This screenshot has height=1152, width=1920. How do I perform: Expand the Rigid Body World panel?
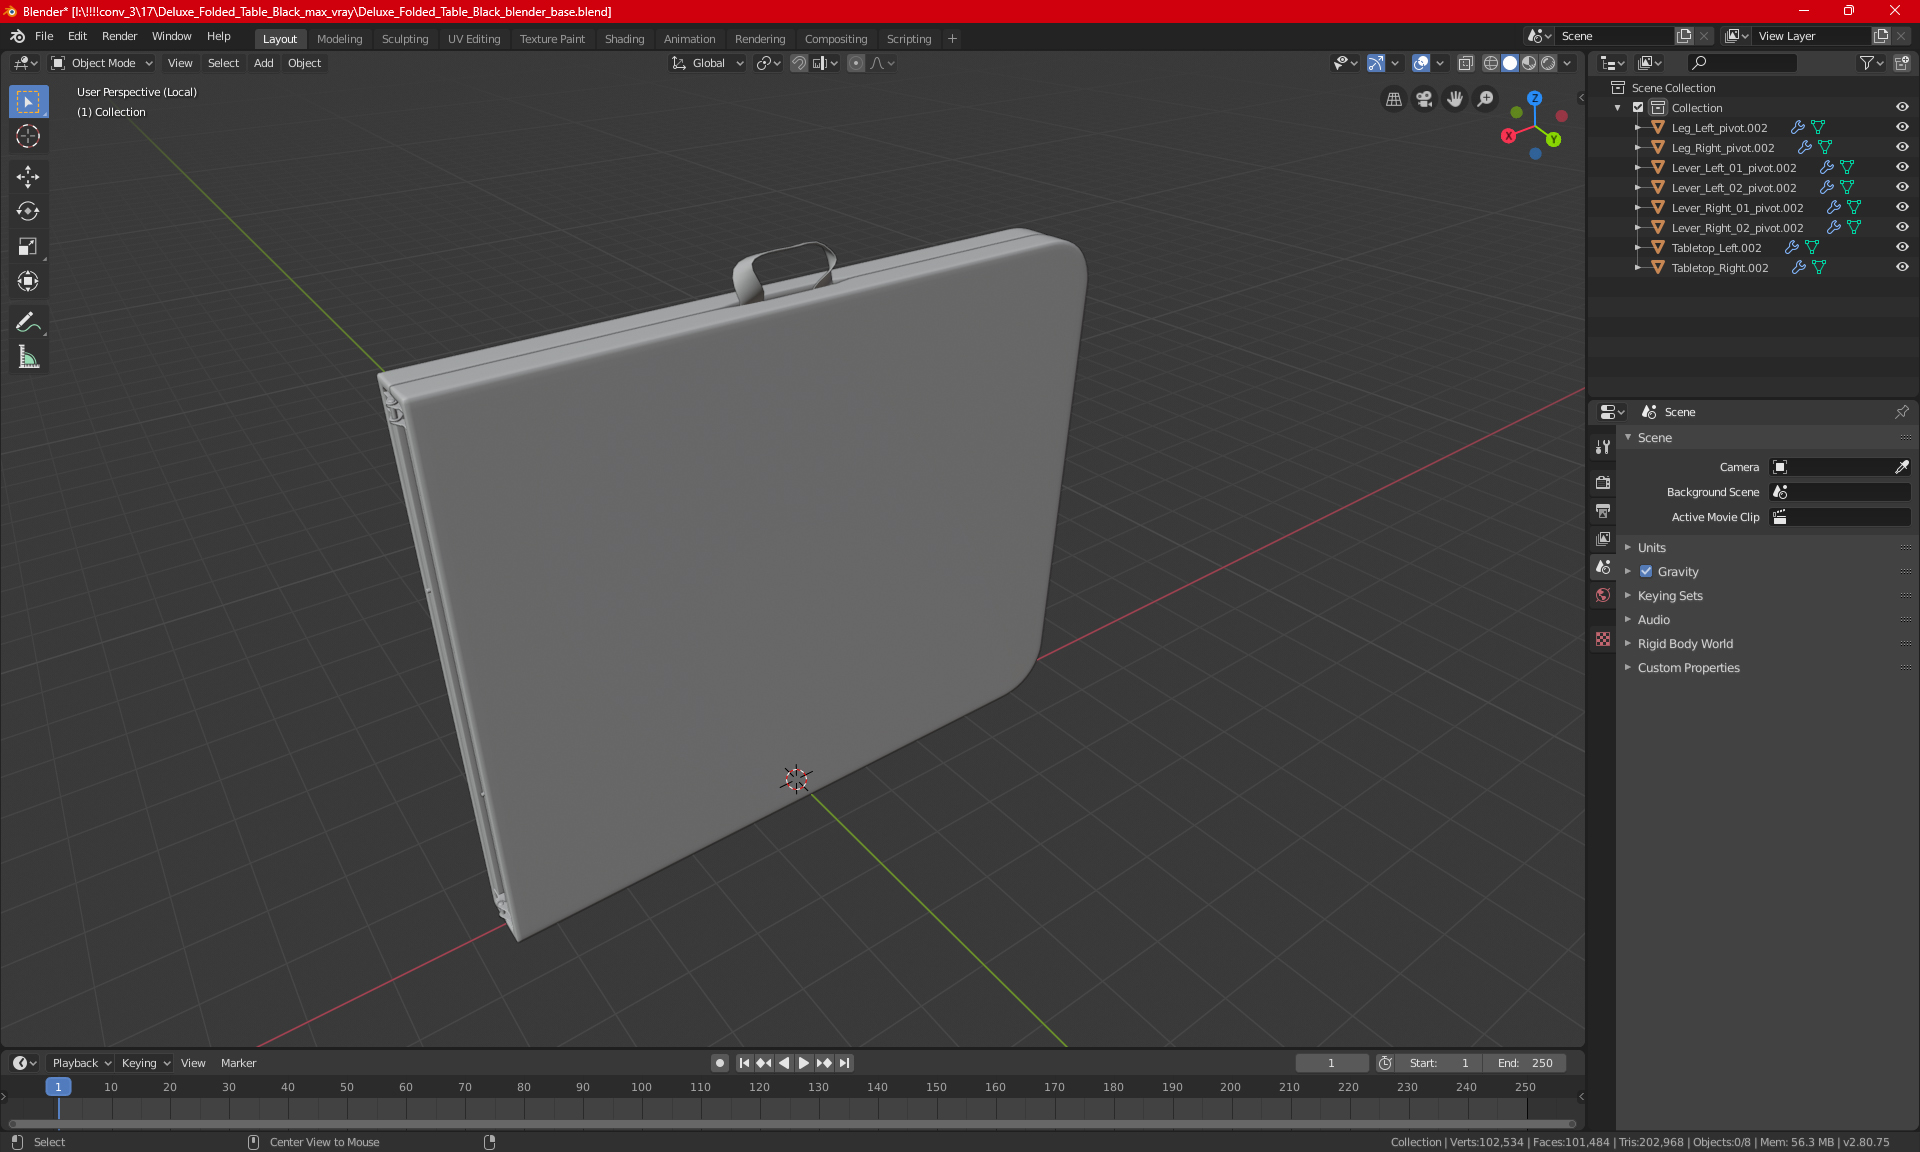coord(1685,644)
